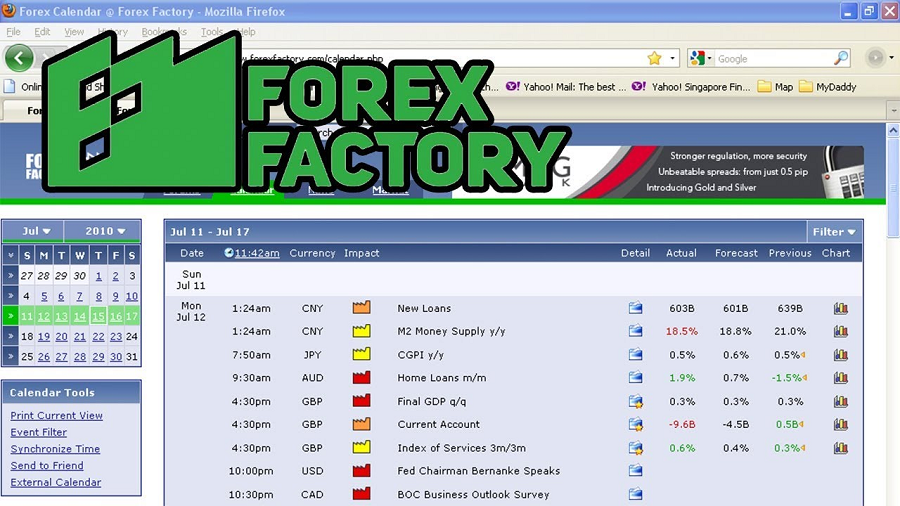Select week row arrow for Jul 18
This screenshot has height=506, width=900.
[10, 336]
